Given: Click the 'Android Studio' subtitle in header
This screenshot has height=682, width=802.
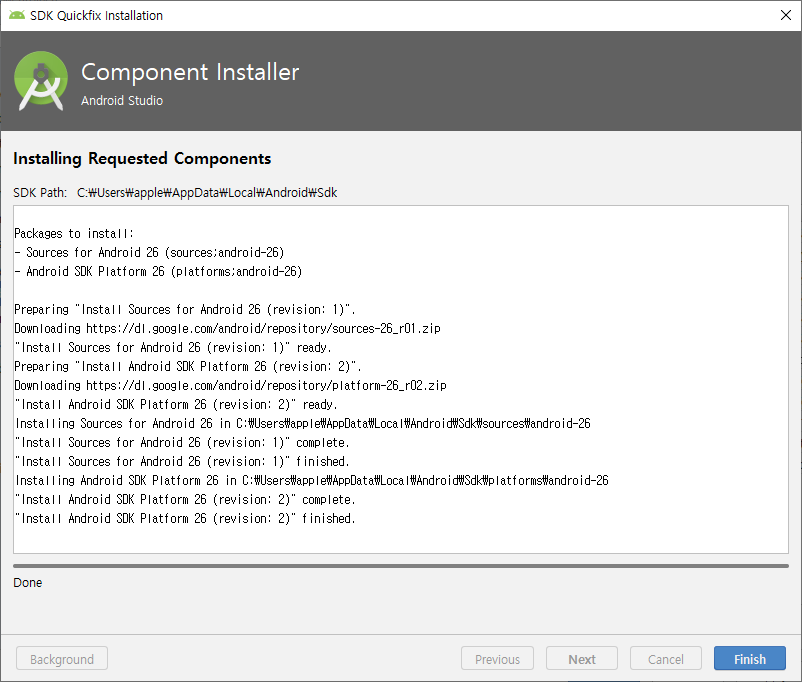Looking at the screenshot, I should (x=122, y=100).
